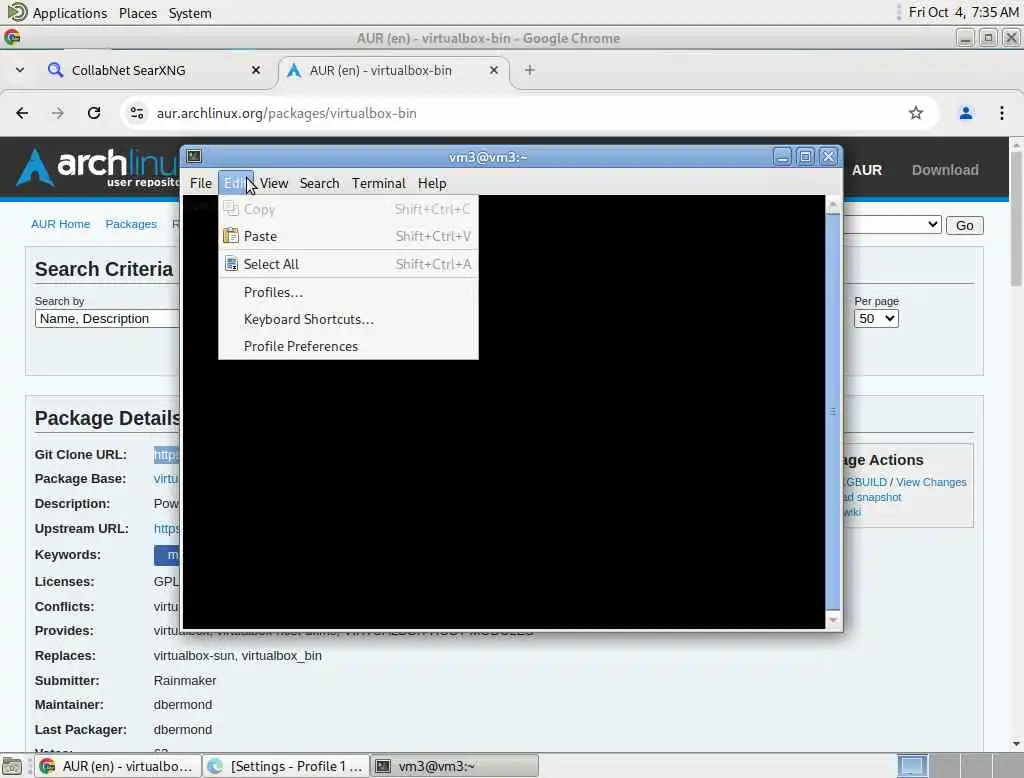Open site information icon beside the URL
1024x778 pixels.
(136, 113)
